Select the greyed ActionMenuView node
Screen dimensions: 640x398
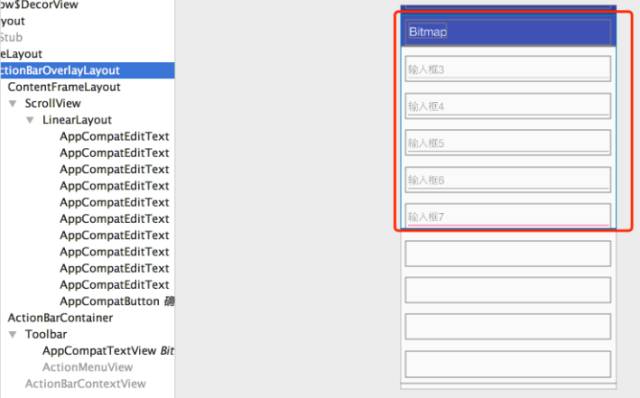(88, 367)
